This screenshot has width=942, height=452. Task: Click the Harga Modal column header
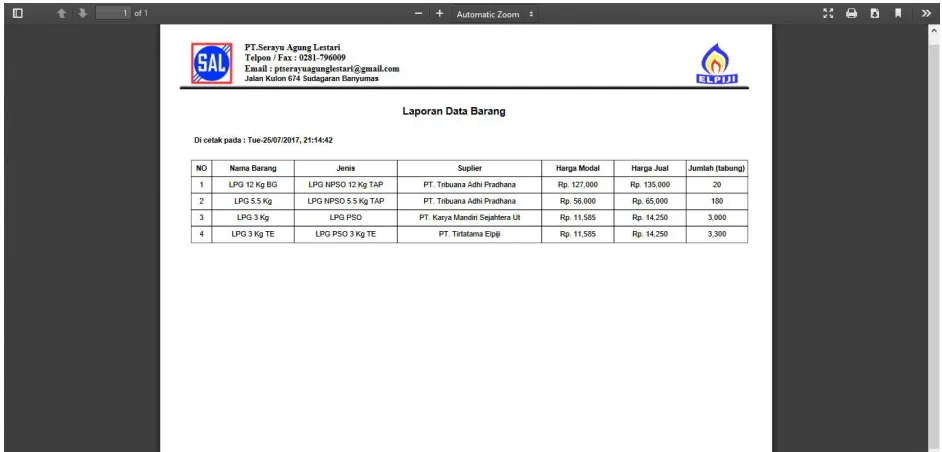tap(577, 168)
